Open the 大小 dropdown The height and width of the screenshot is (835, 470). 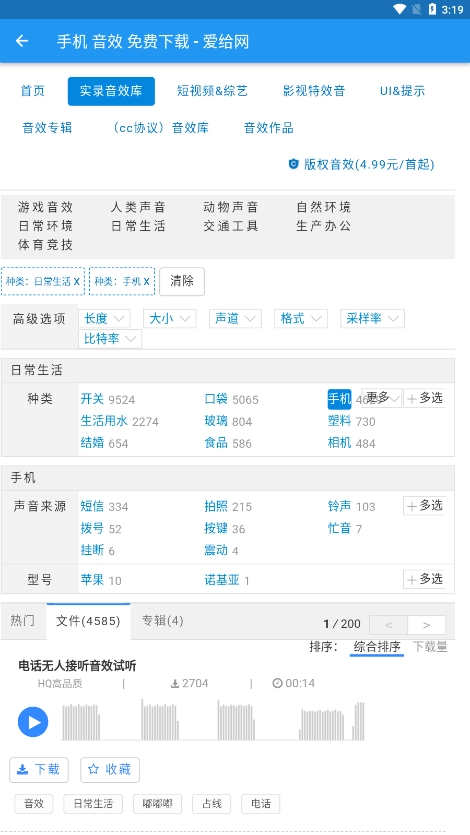tap(170, 318)
